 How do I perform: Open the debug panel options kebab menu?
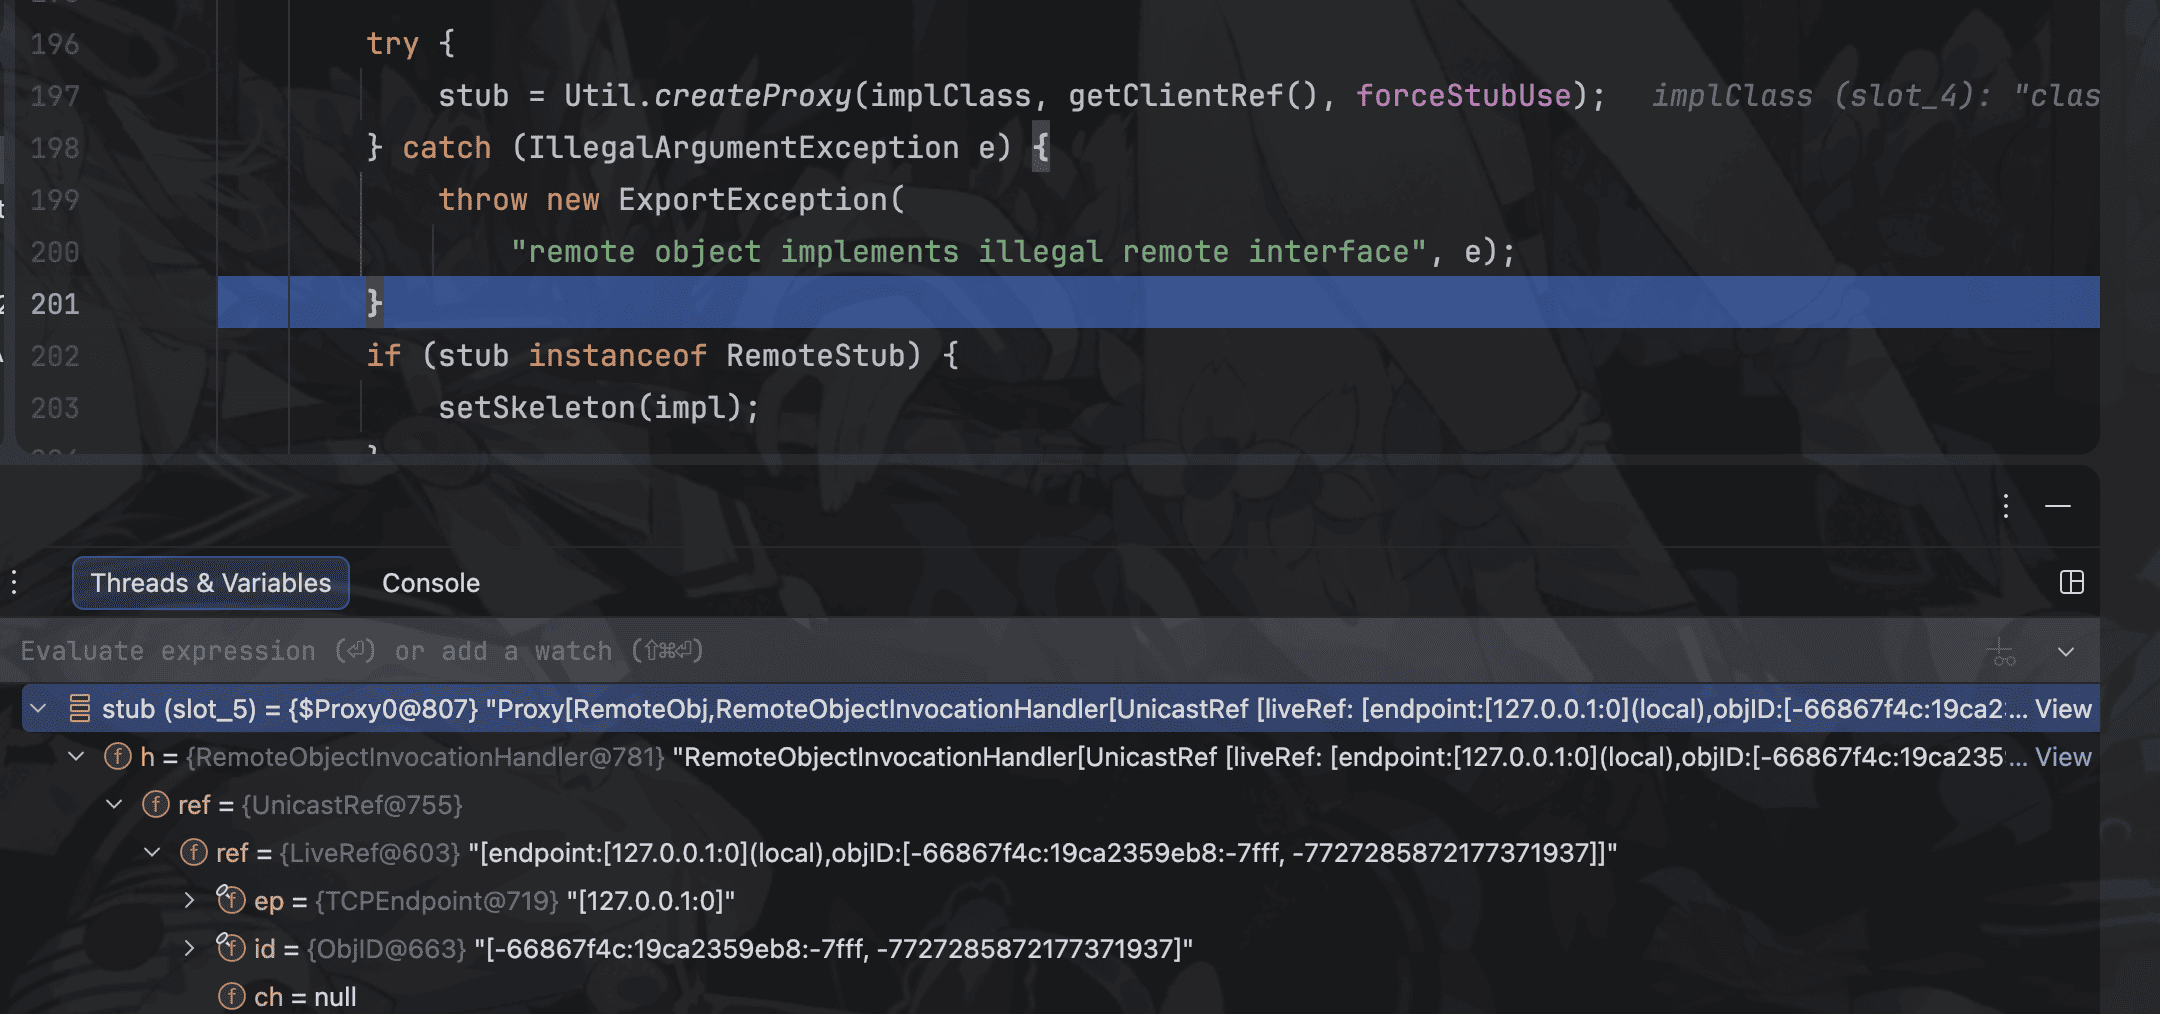pos(2005,508)
